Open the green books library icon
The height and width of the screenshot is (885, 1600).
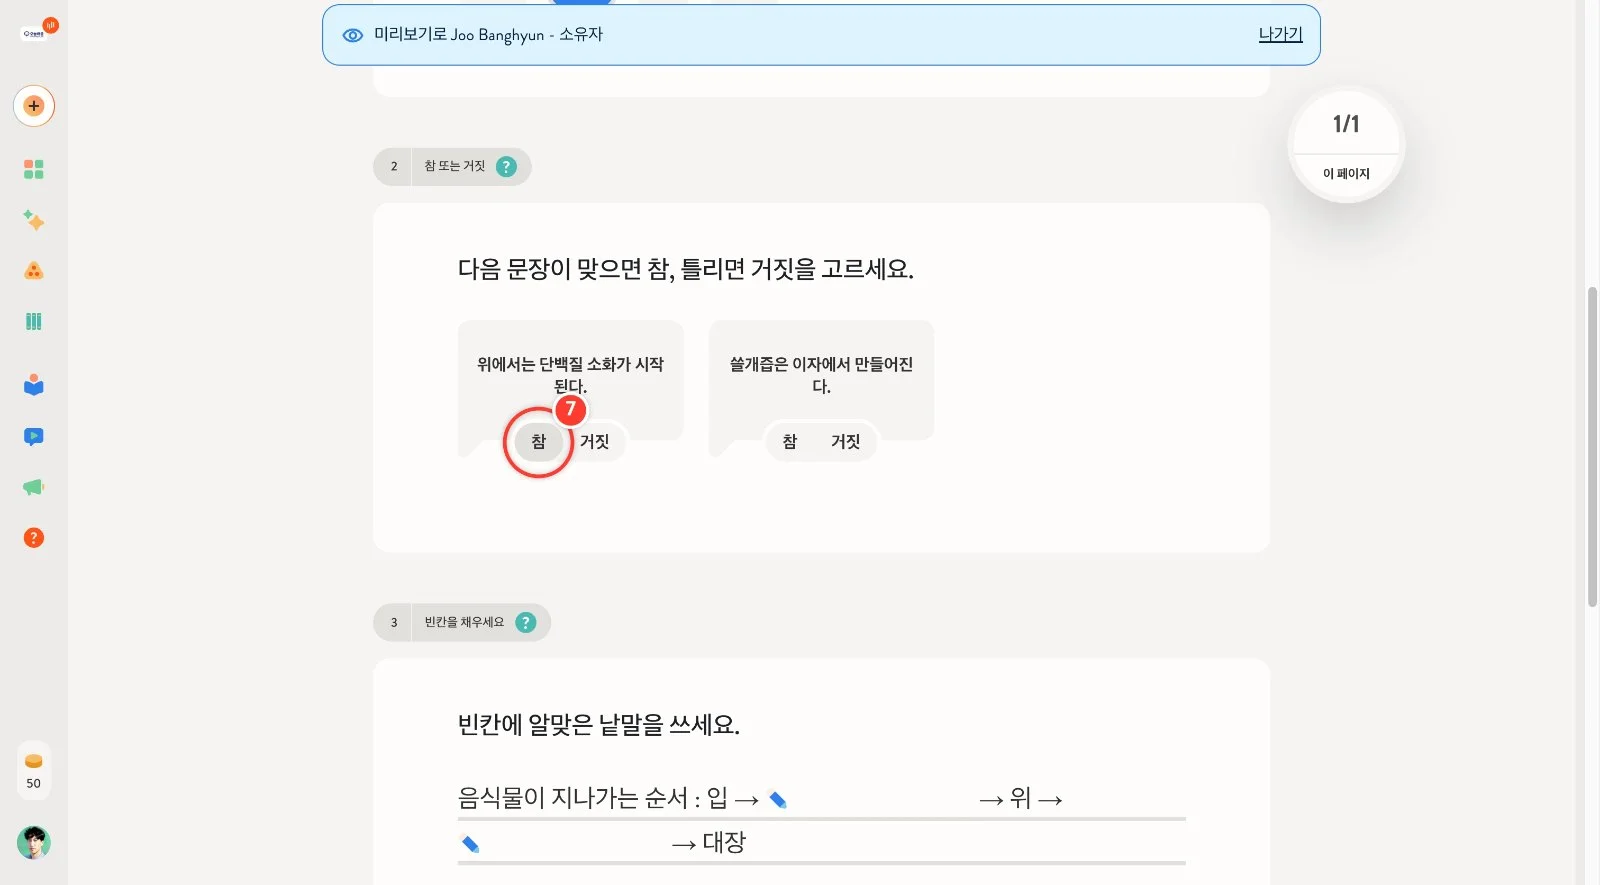[34, 321]
